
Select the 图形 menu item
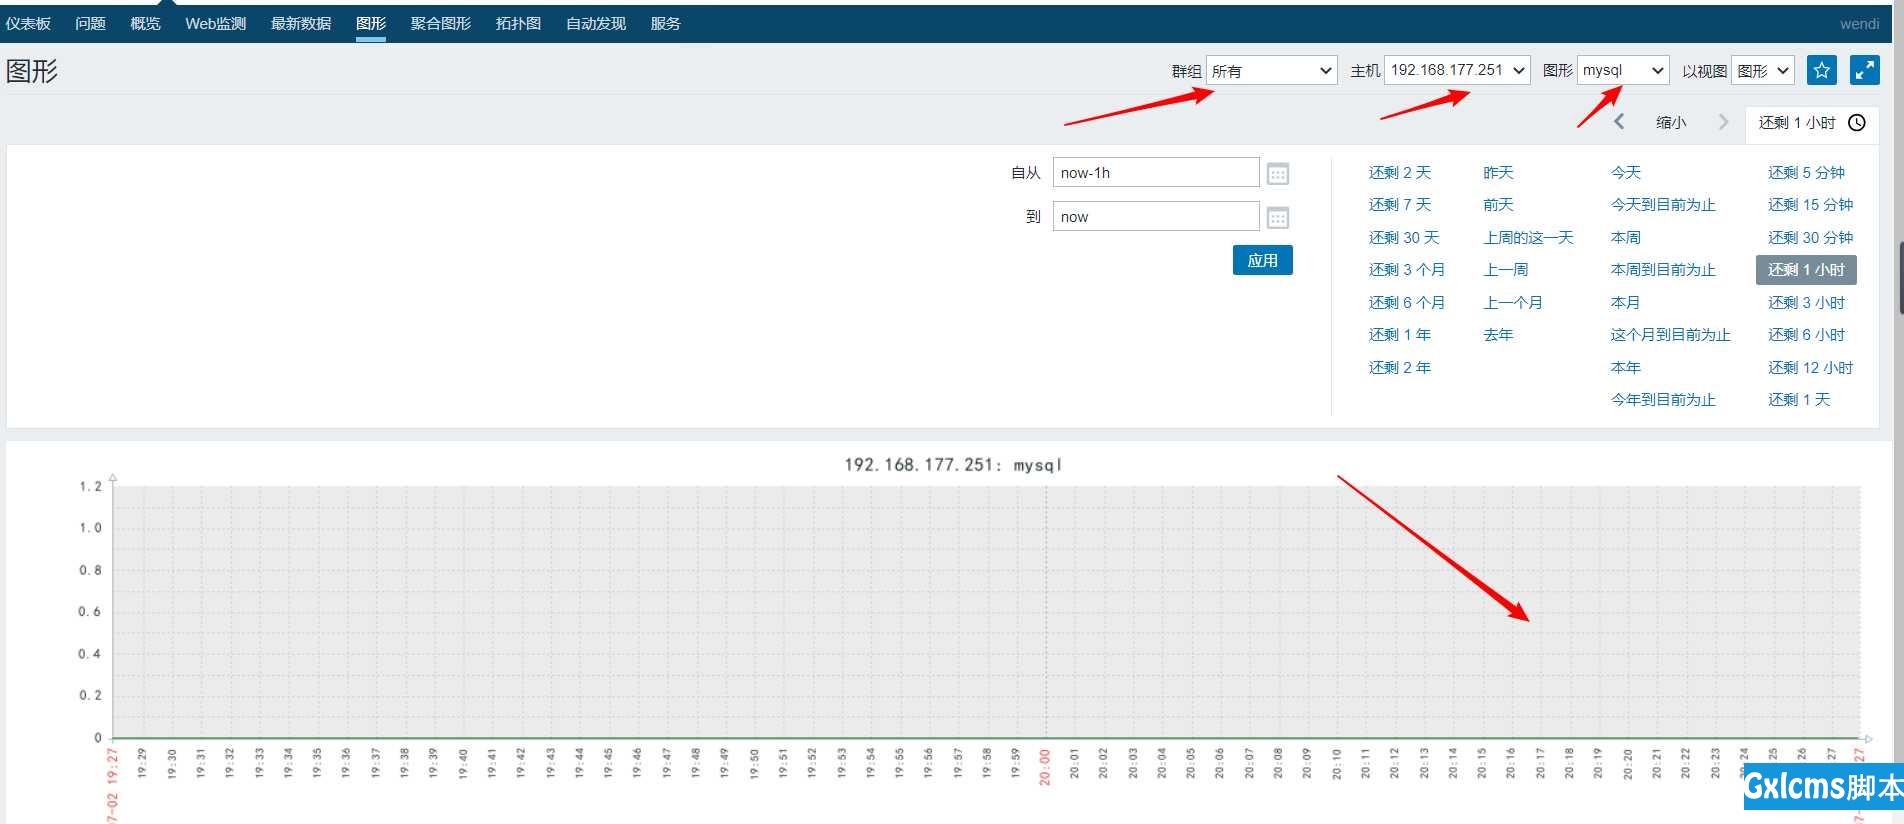point(371,23)
